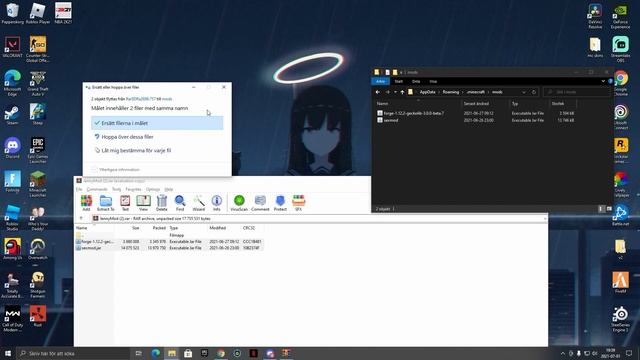Click Explorer up-folder arrow
Image resolution: width=640 pixels, height=360 pixels.
point(402,92)
